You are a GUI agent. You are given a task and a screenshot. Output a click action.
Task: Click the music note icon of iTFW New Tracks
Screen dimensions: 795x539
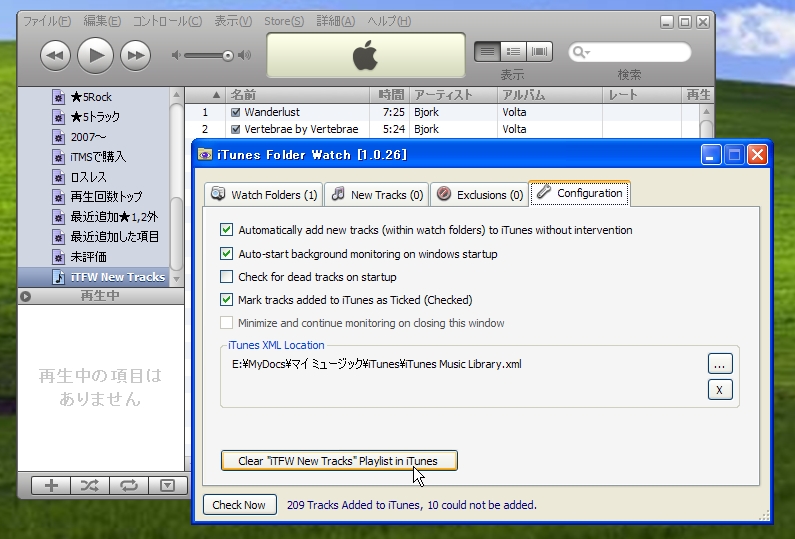coord(59,277)
